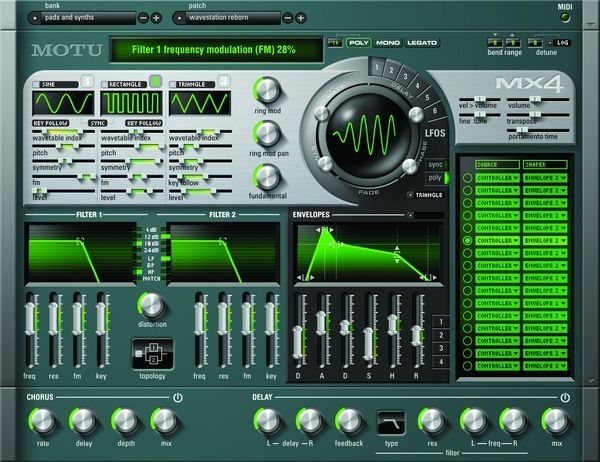Screen dimensions: 600x462
Task: Open first row ENVELOPE 2 shaper dropdown
Action: tap(545, 178)
